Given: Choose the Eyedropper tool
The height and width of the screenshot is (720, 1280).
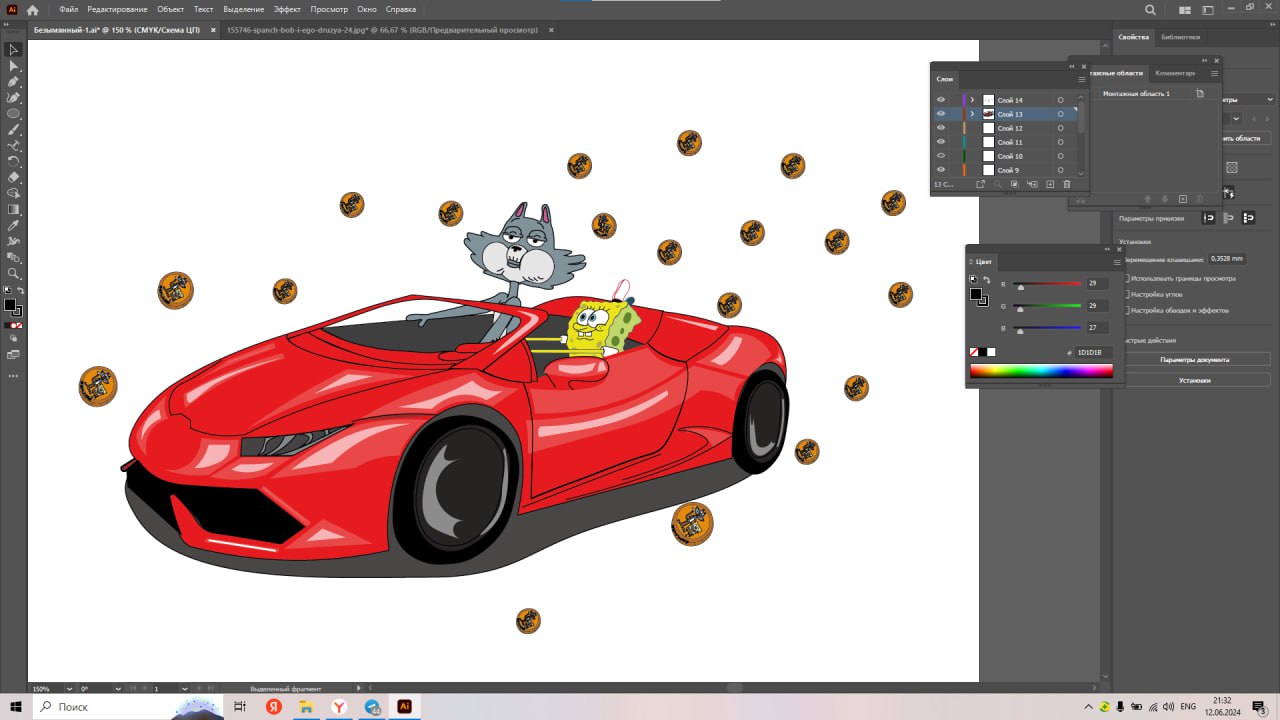Looking at the screenshot, I should pyautogui.click(x=14, y=225).
